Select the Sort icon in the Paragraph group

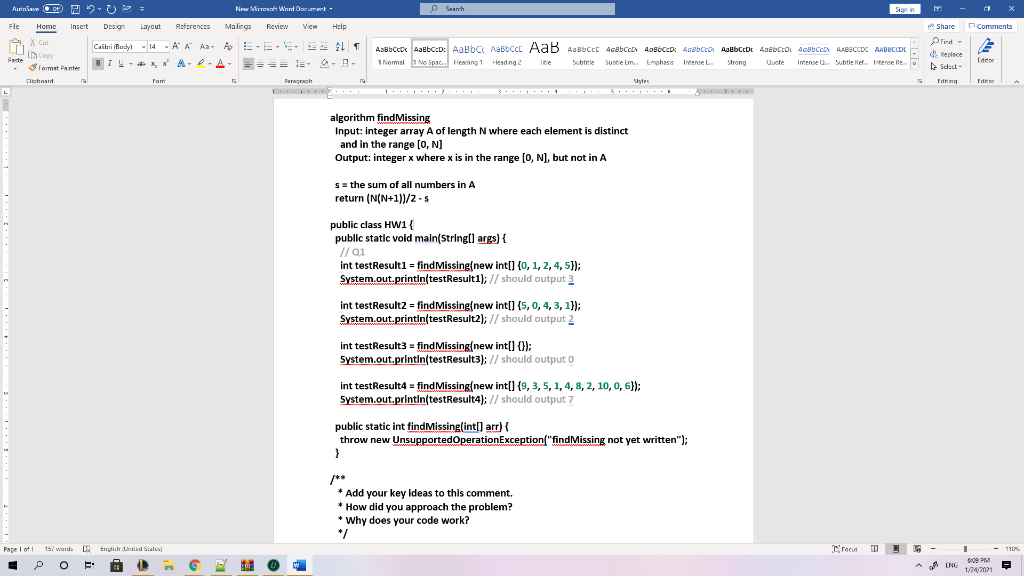coord(340,46)
